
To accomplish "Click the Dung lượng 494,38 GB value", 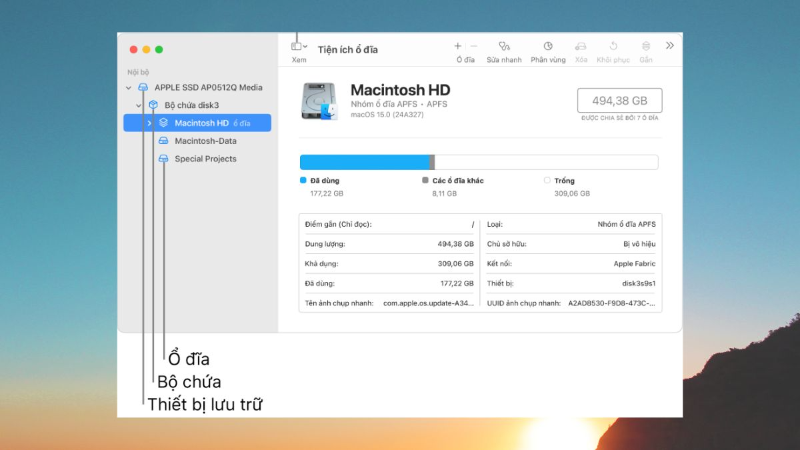I will (x=455, y=244).
